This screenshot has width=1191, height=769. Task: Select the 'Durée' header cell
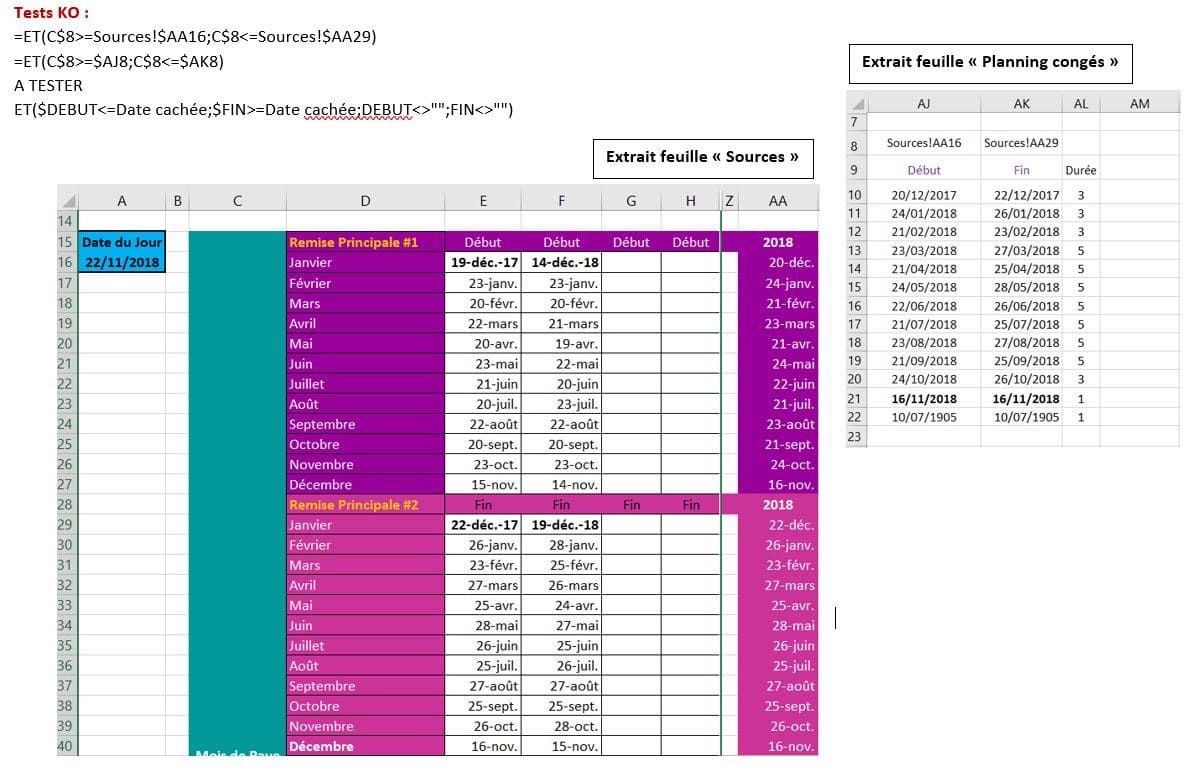(1081, 170)
